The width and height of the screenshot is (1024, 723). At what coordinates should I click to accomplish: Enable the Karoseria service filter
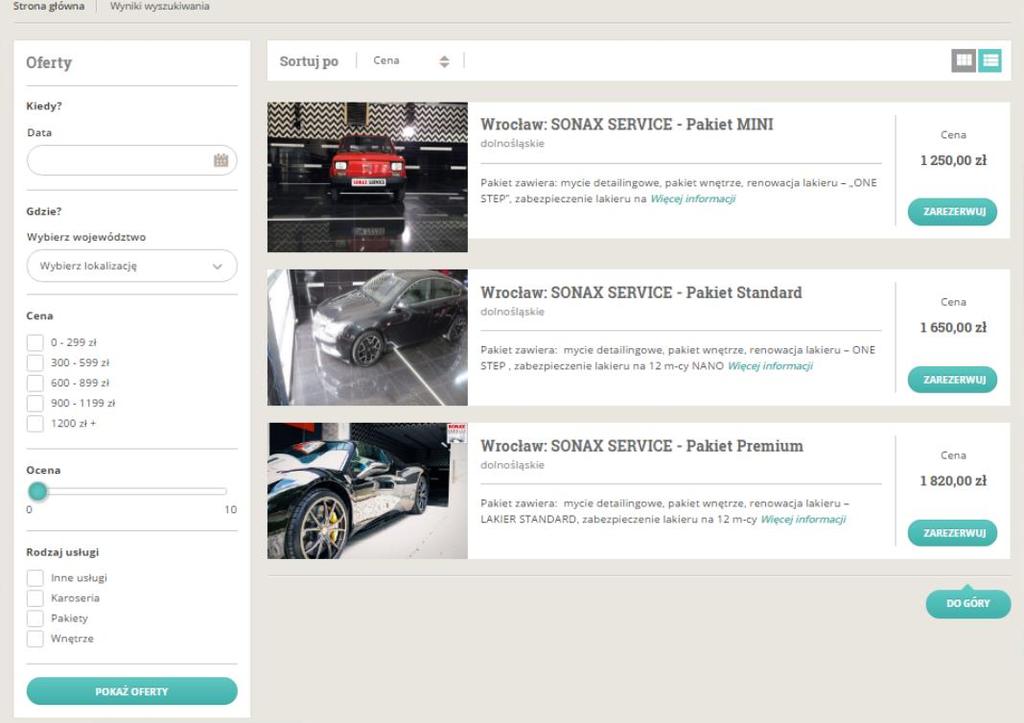[35, 598]
